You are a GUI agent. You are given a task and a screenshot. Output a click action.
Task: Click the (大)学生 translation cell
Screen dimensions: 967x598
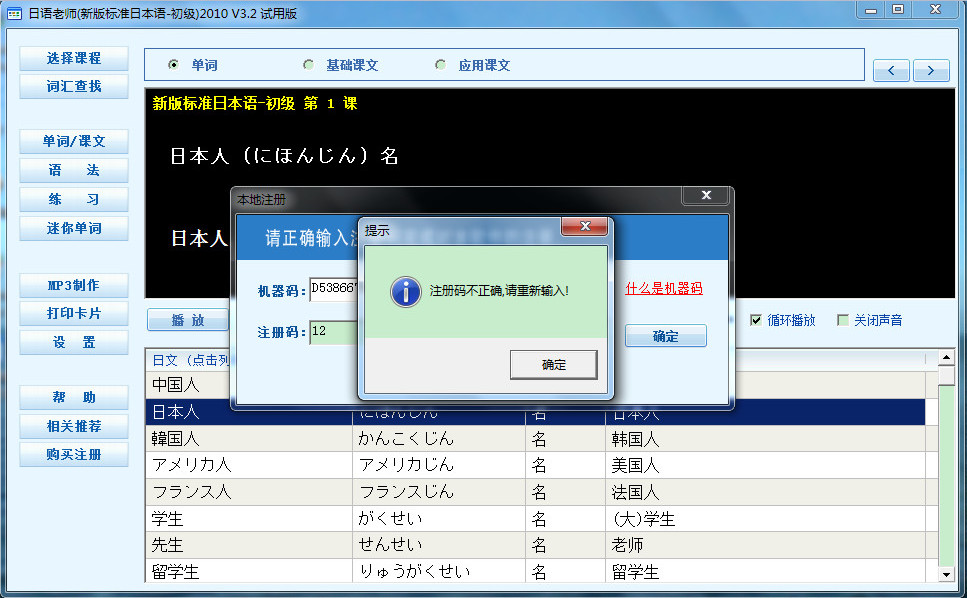(765, 518)
